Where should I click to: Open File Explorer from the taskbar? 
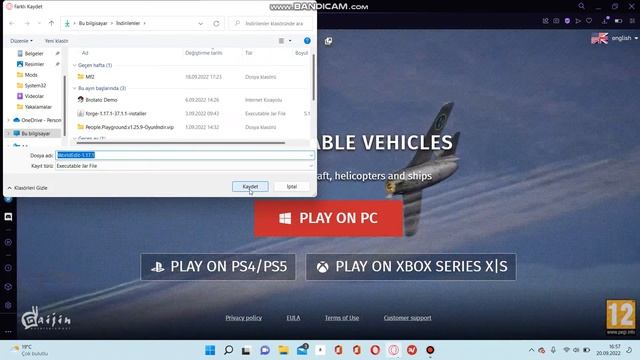[283, 350]
